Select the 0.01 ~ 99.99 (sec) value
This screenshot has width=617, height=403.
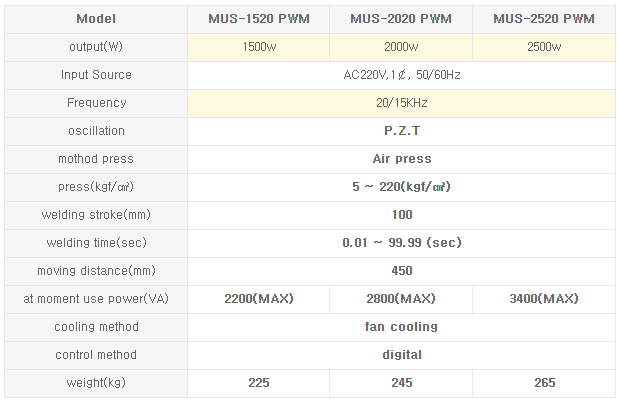401,243
